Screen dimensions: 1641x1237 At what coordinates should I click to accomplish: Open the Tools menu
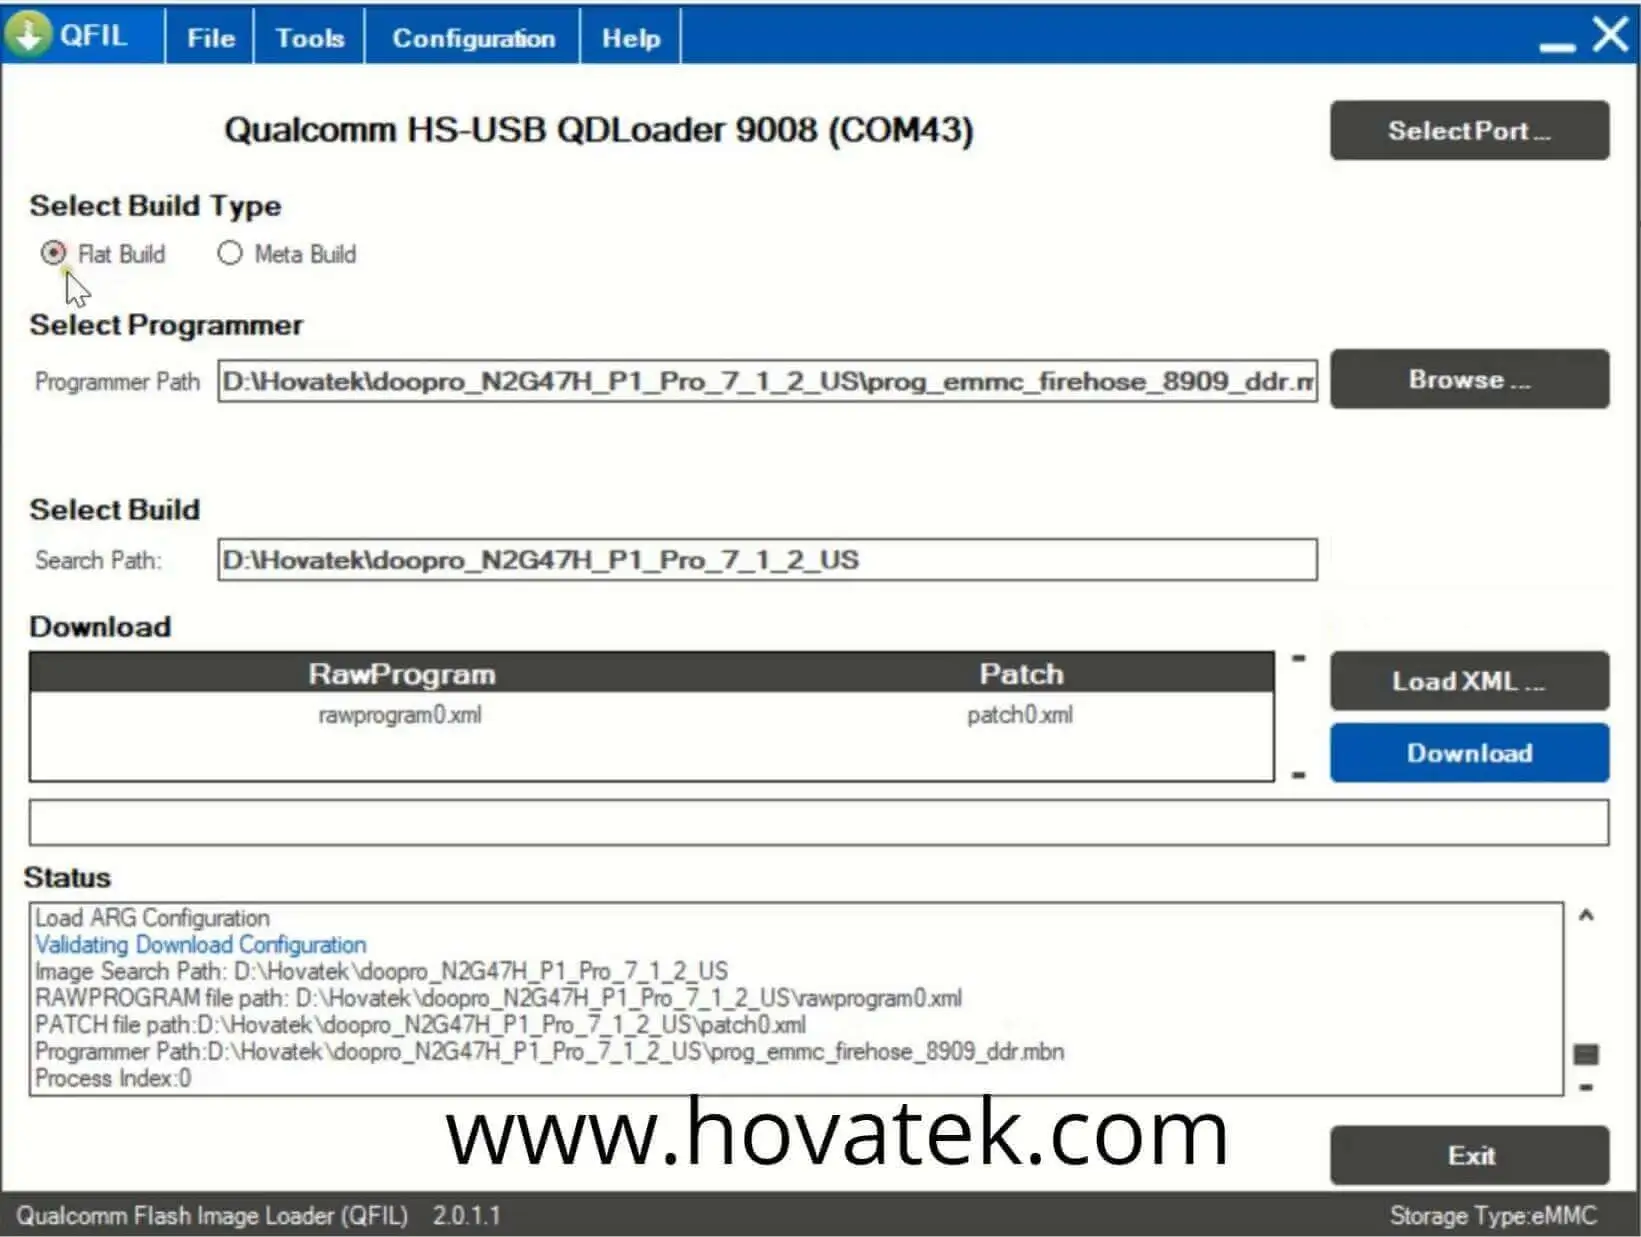point(309,38)
